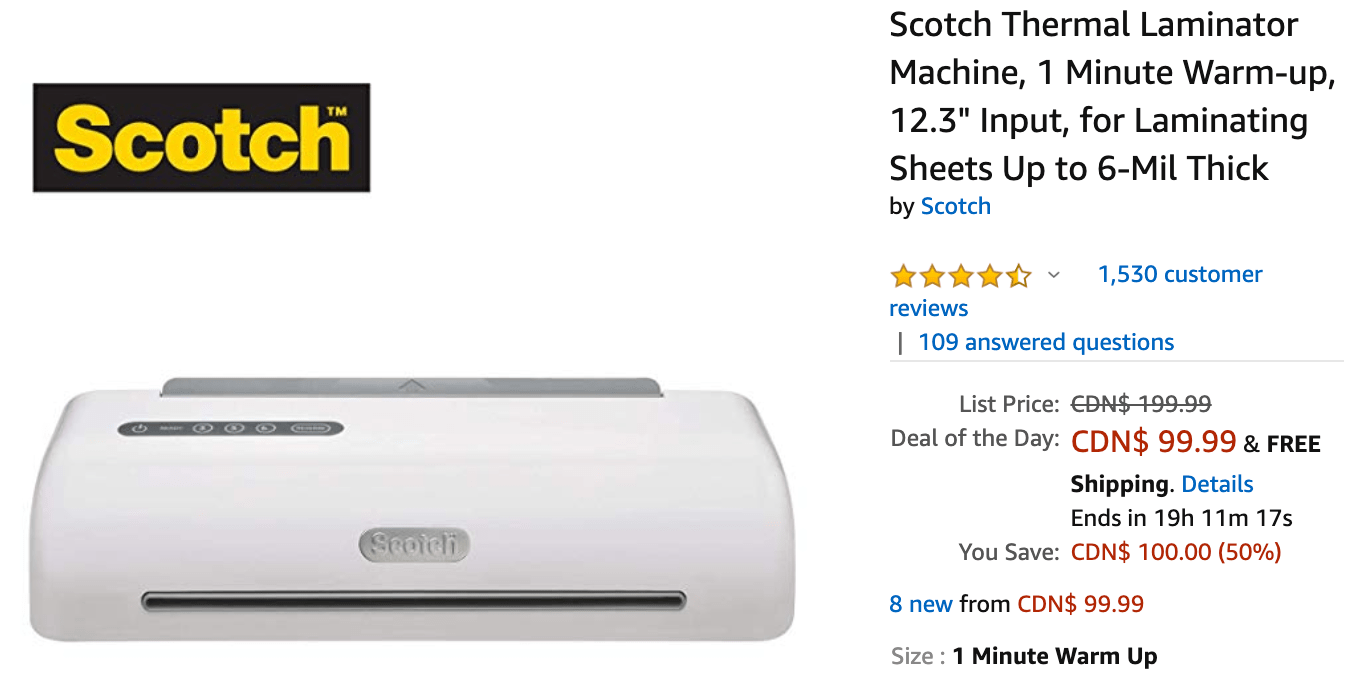Click the gray Scotch badge on laminator
Image resolution: width=1356 pixels, height=678 pixels.
point(413,545)
